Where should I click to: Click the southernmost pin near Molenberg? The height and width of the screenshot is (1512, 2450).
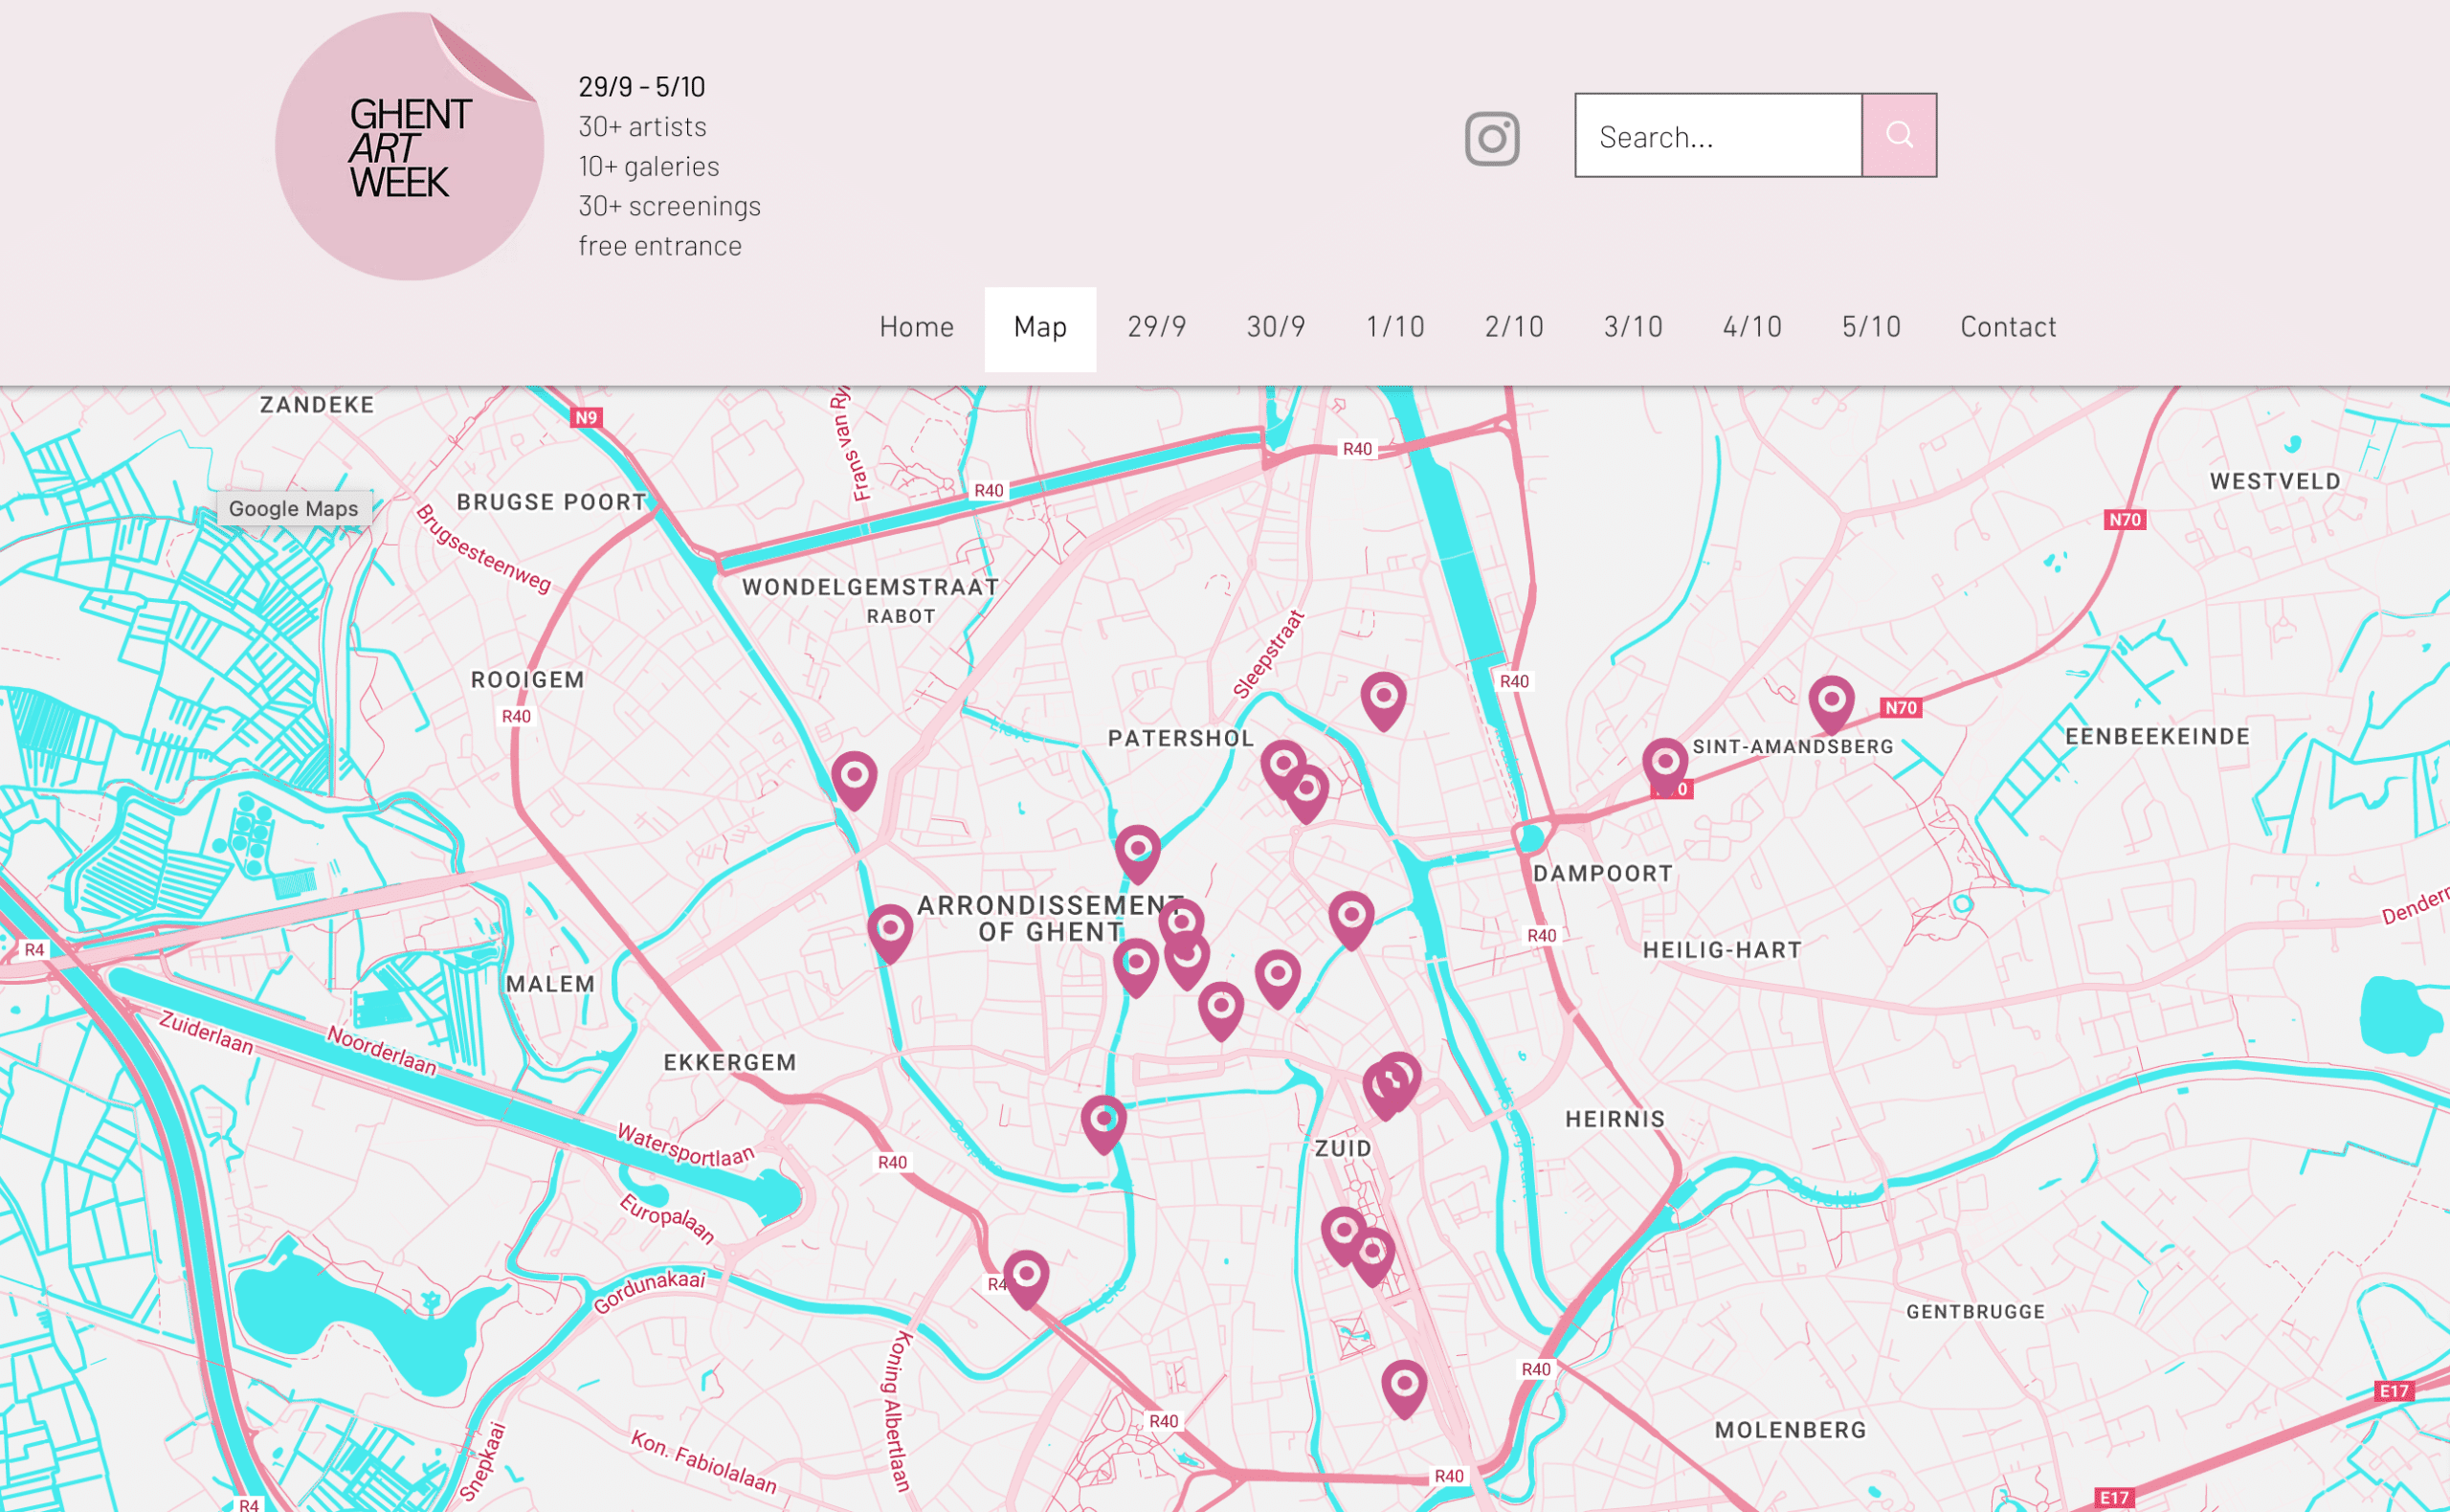pos(1404,1389)
